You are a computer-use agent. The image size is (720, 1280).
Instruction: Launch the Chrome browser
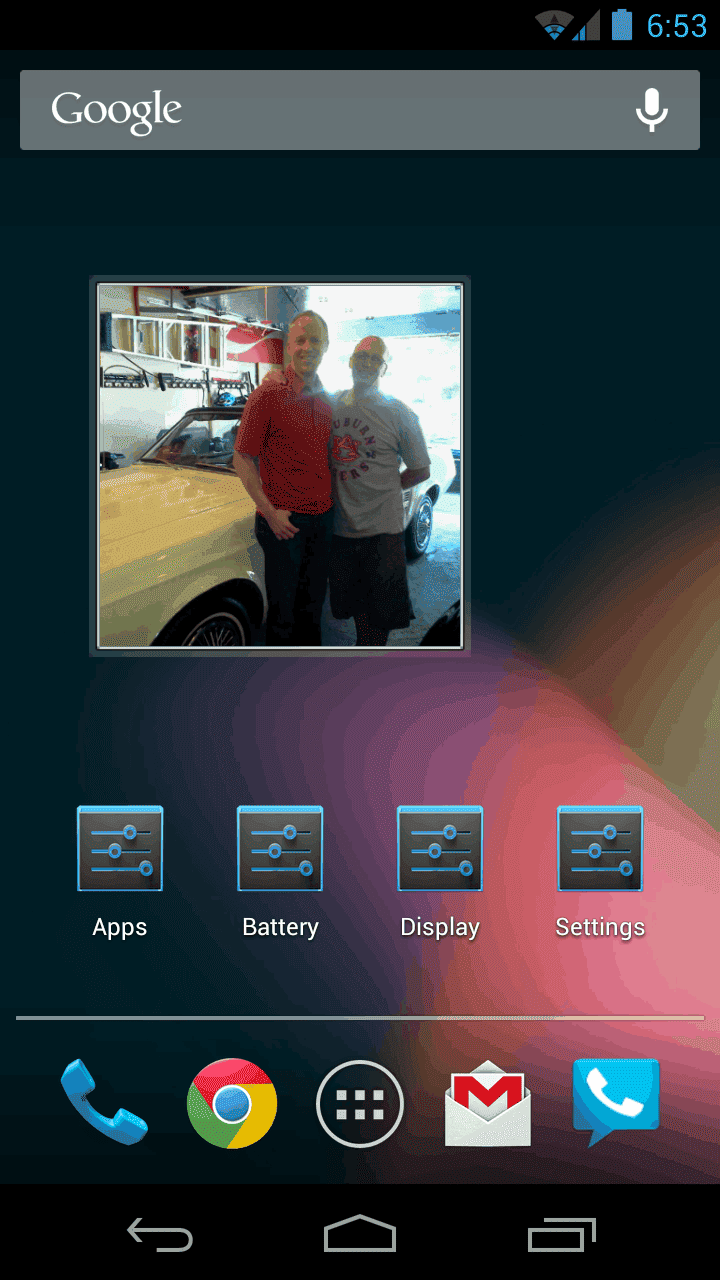[x=232, y=1104]
